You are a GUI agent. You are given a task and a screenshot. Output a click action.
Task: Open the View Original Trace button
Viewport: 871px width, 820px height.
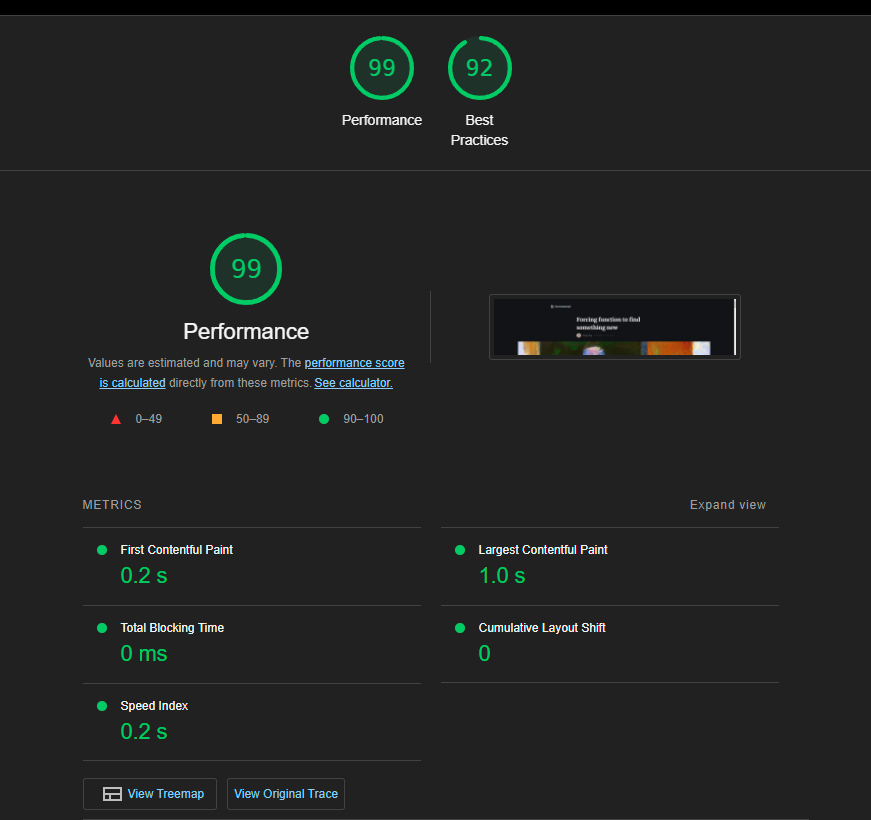click(285, 793)
